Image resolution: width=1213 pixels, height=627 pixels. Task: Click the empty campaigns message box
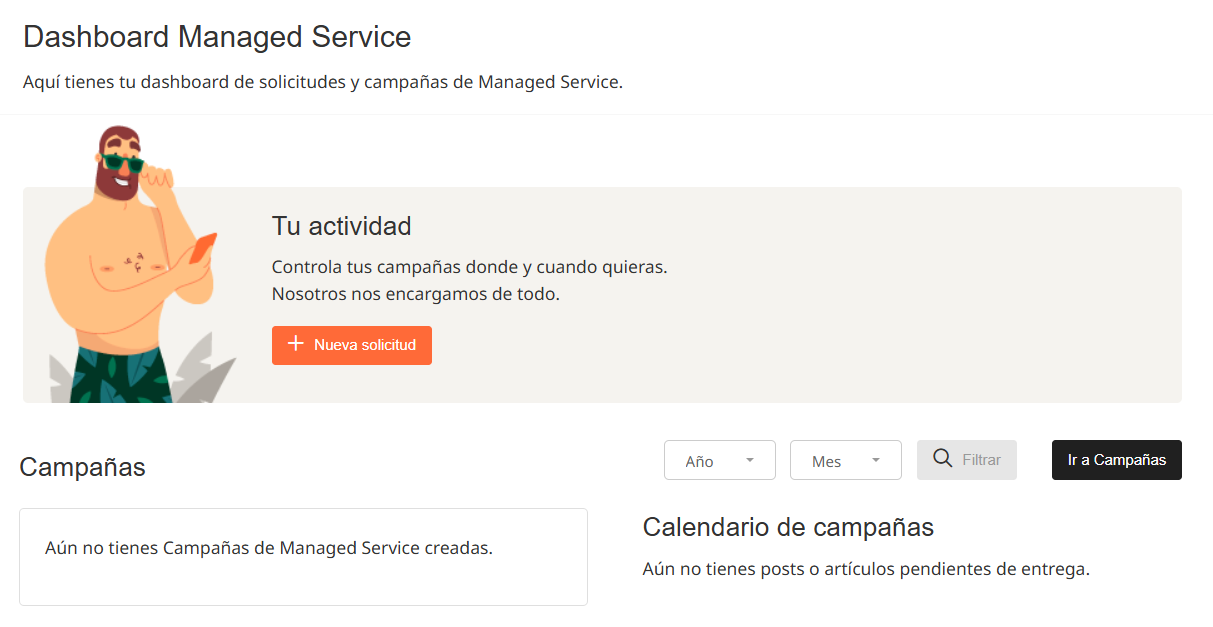[303, 556]
